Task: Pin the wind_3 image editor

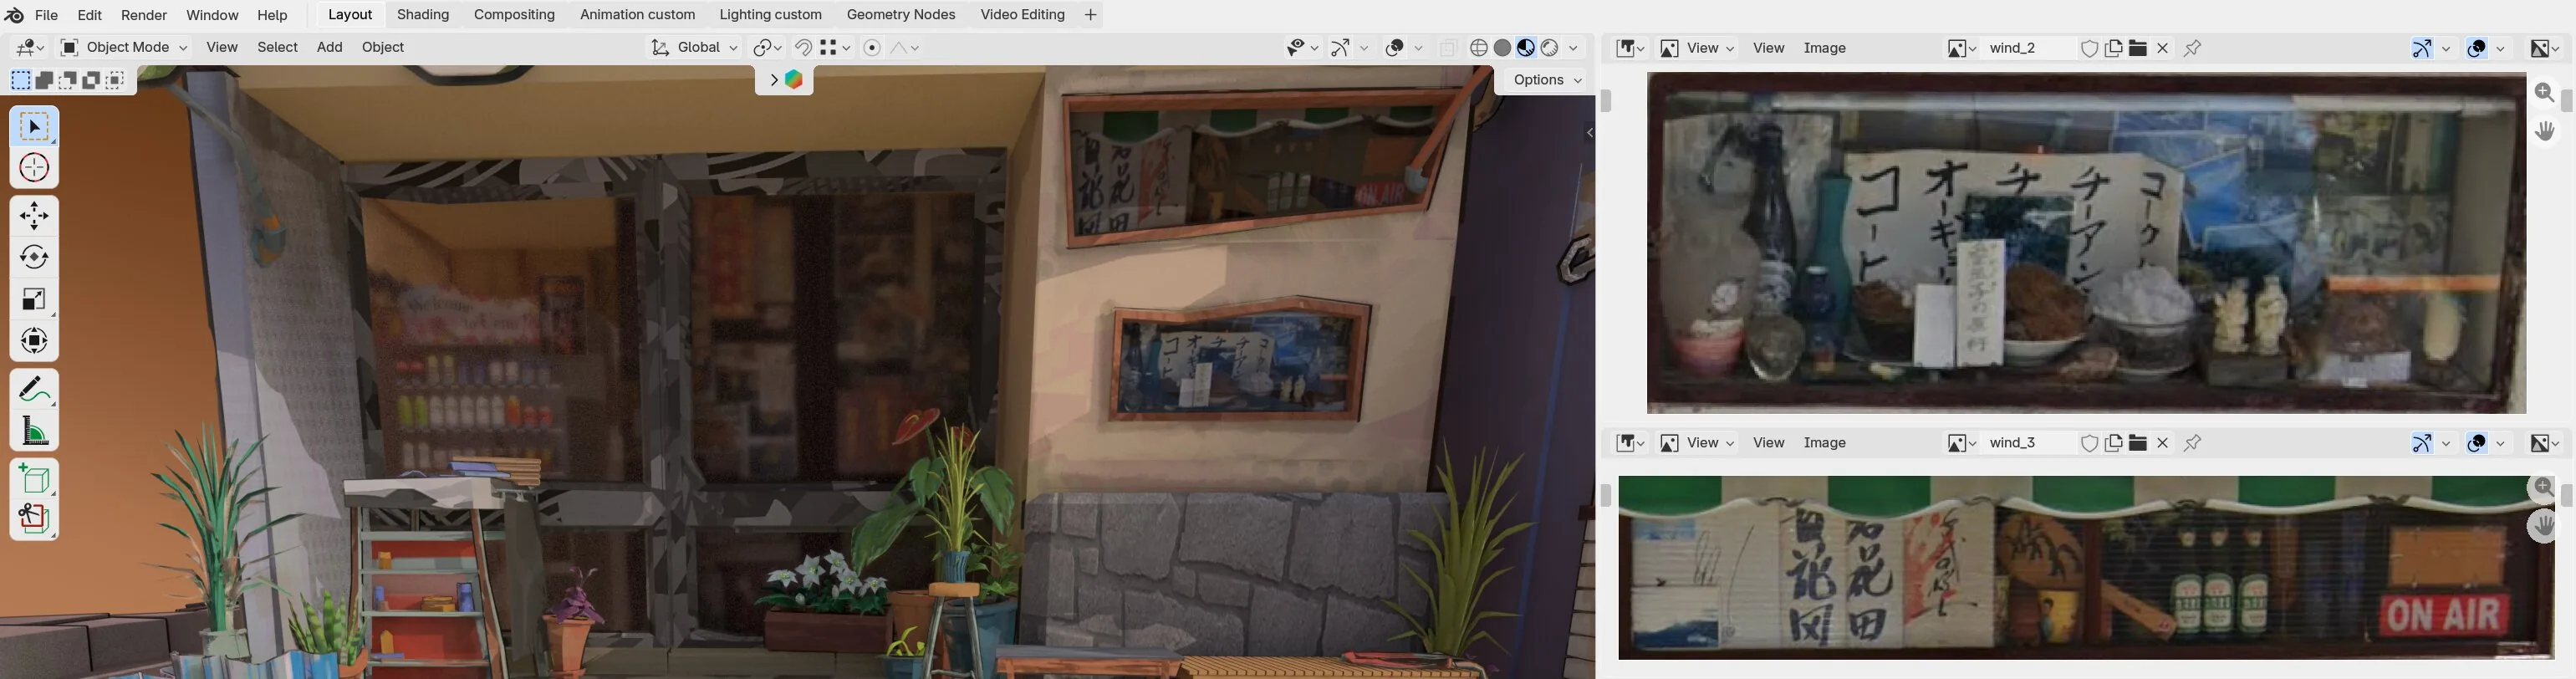Action: tap(2192, 443)
